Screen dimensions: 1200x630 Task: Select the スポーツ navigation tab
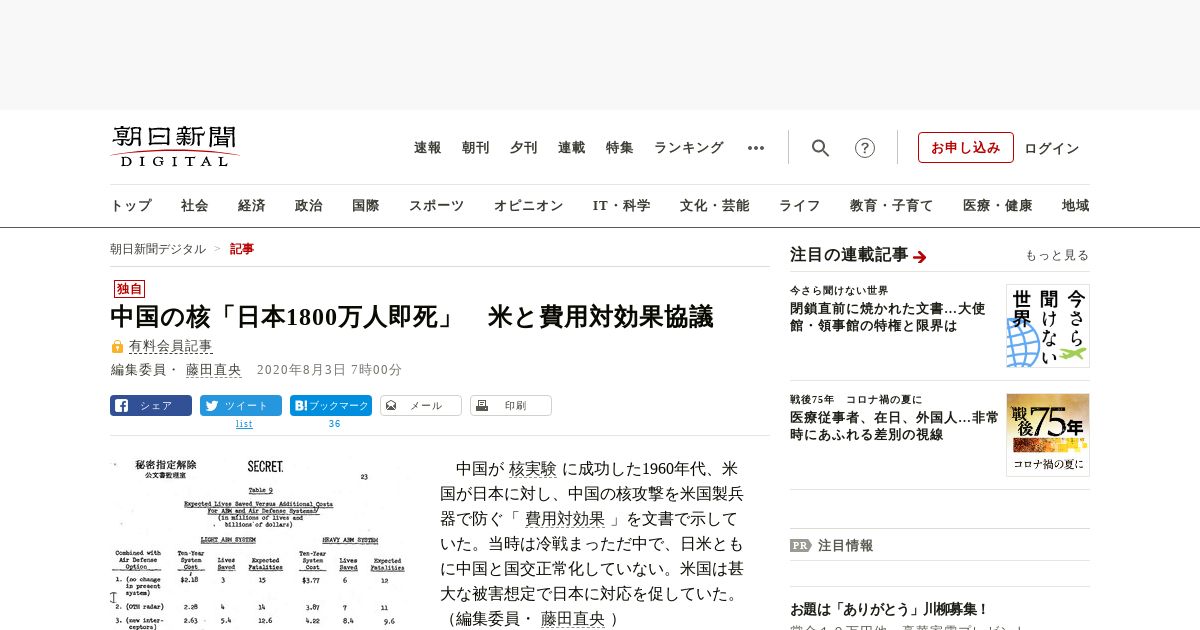click(436, 206)
